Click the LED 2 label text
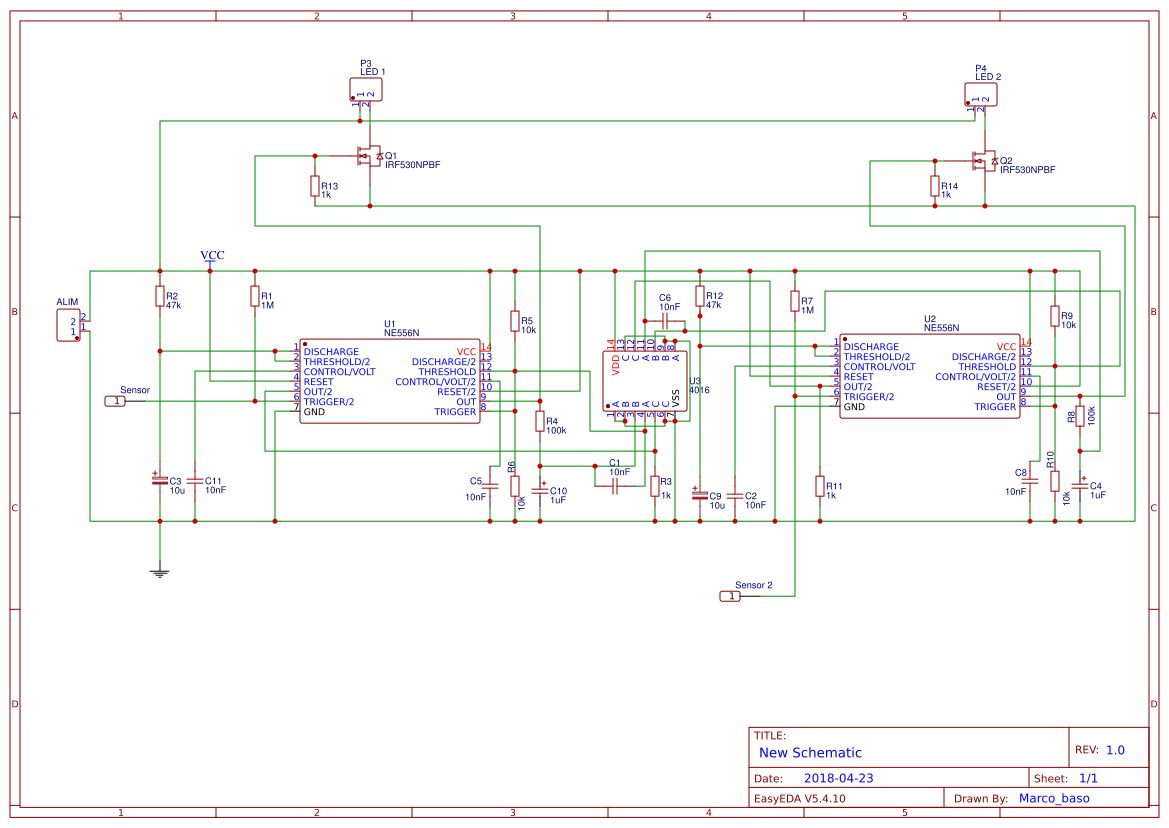This screenshot has height=828, width=1169. click(x=988, y=77)
